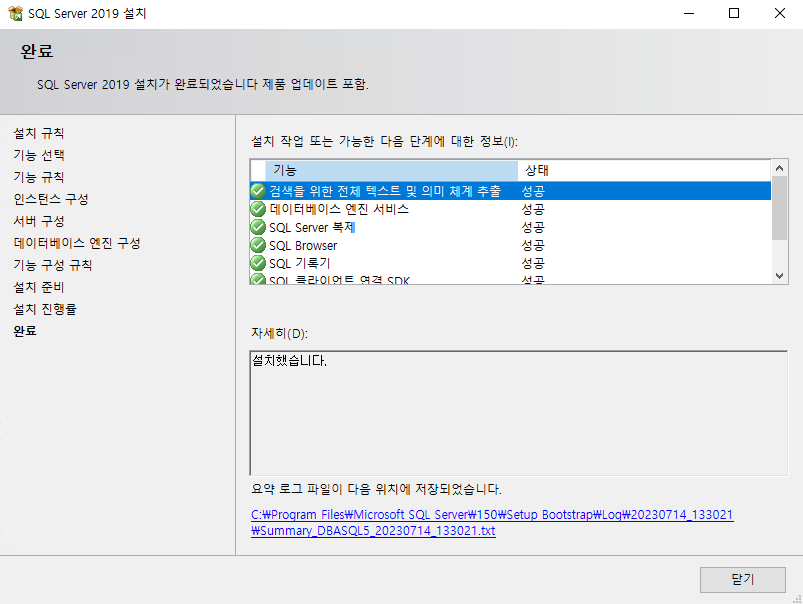Click the 닫기 button
The width and height of the screenshot is (803, 604).
pos(743,579)
